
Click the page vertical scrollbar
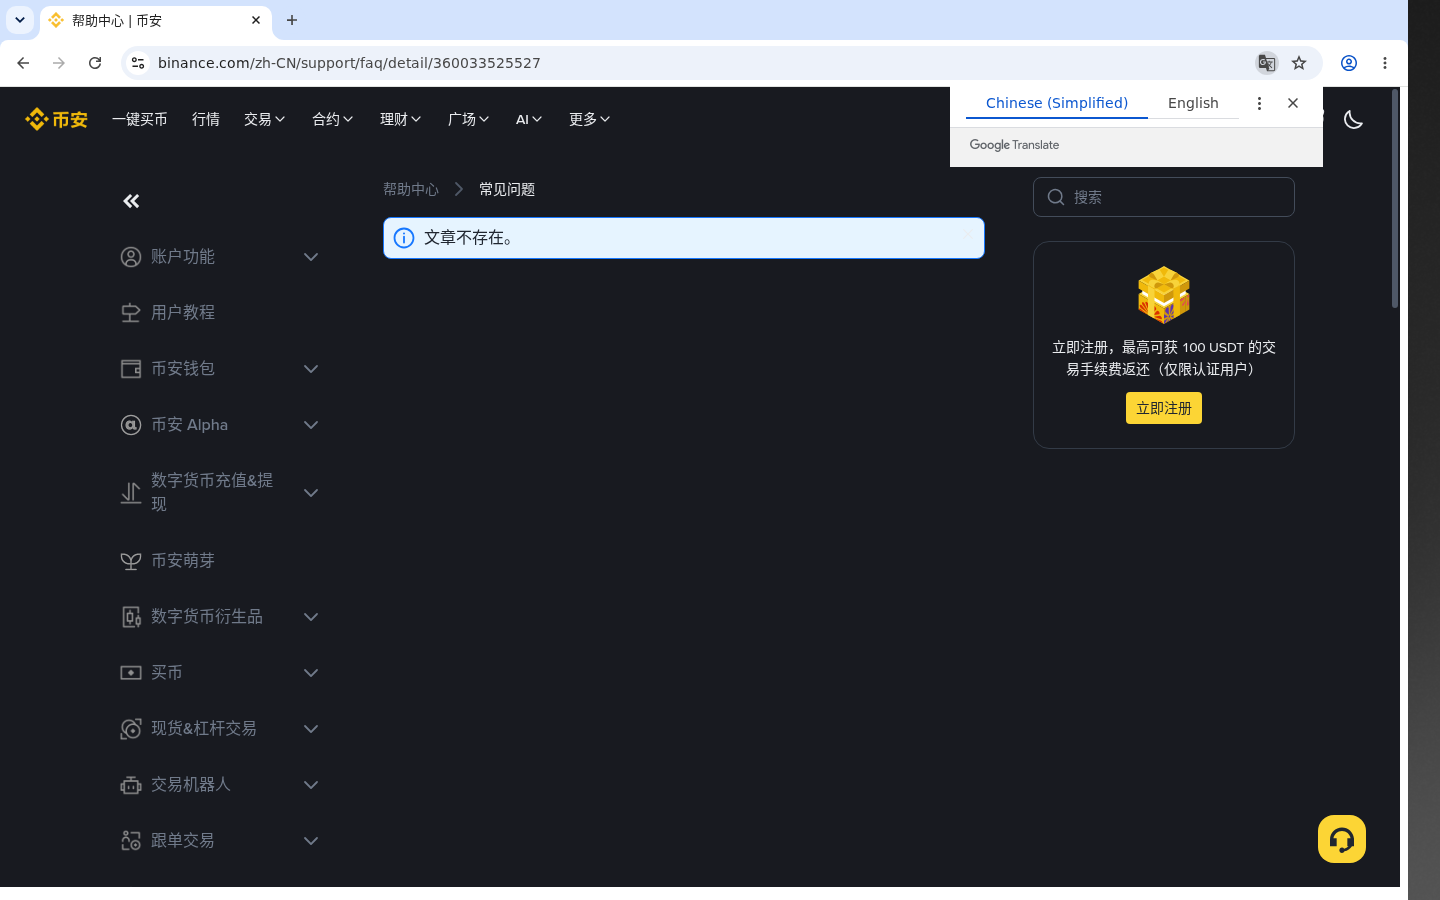pyautogui.click(x=1395, y=198)
